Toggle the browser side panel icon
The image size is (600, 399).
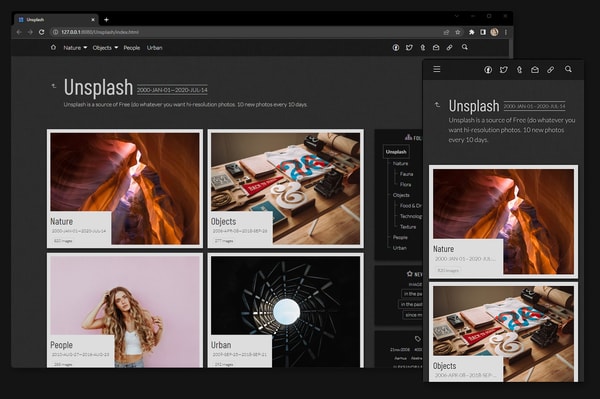click(x=483, y=32)
